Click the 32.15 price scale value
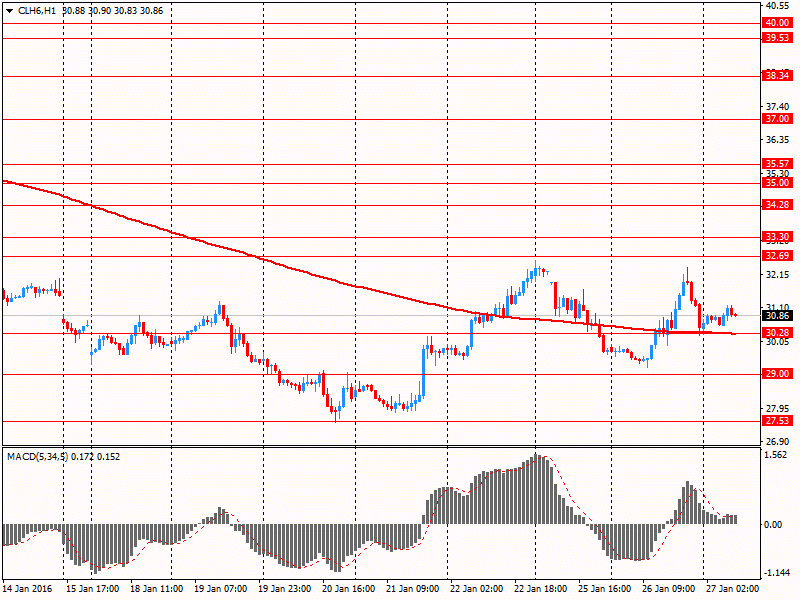The height and width of the screenshot is (600, 800). [x=778, y=275]
